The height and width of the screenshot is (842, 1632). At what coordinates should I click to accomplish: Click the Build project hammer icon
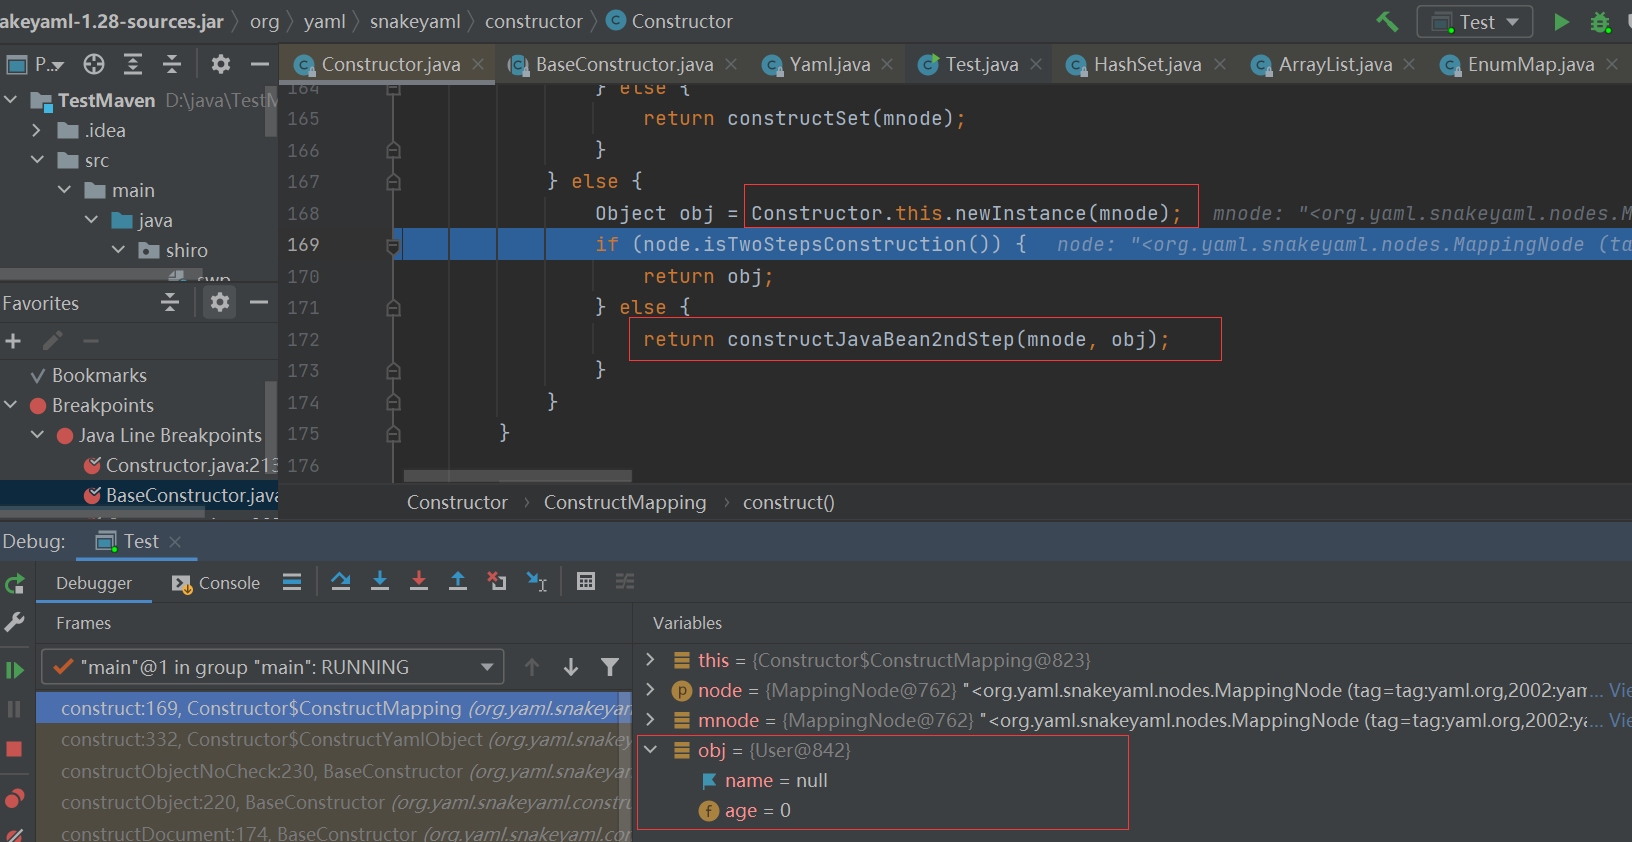click(x=1387, y=21)
